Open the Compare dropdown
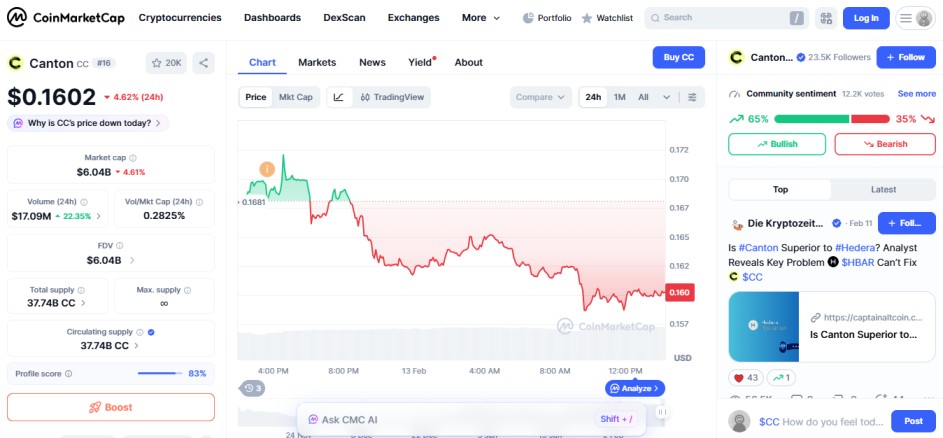 540,97
